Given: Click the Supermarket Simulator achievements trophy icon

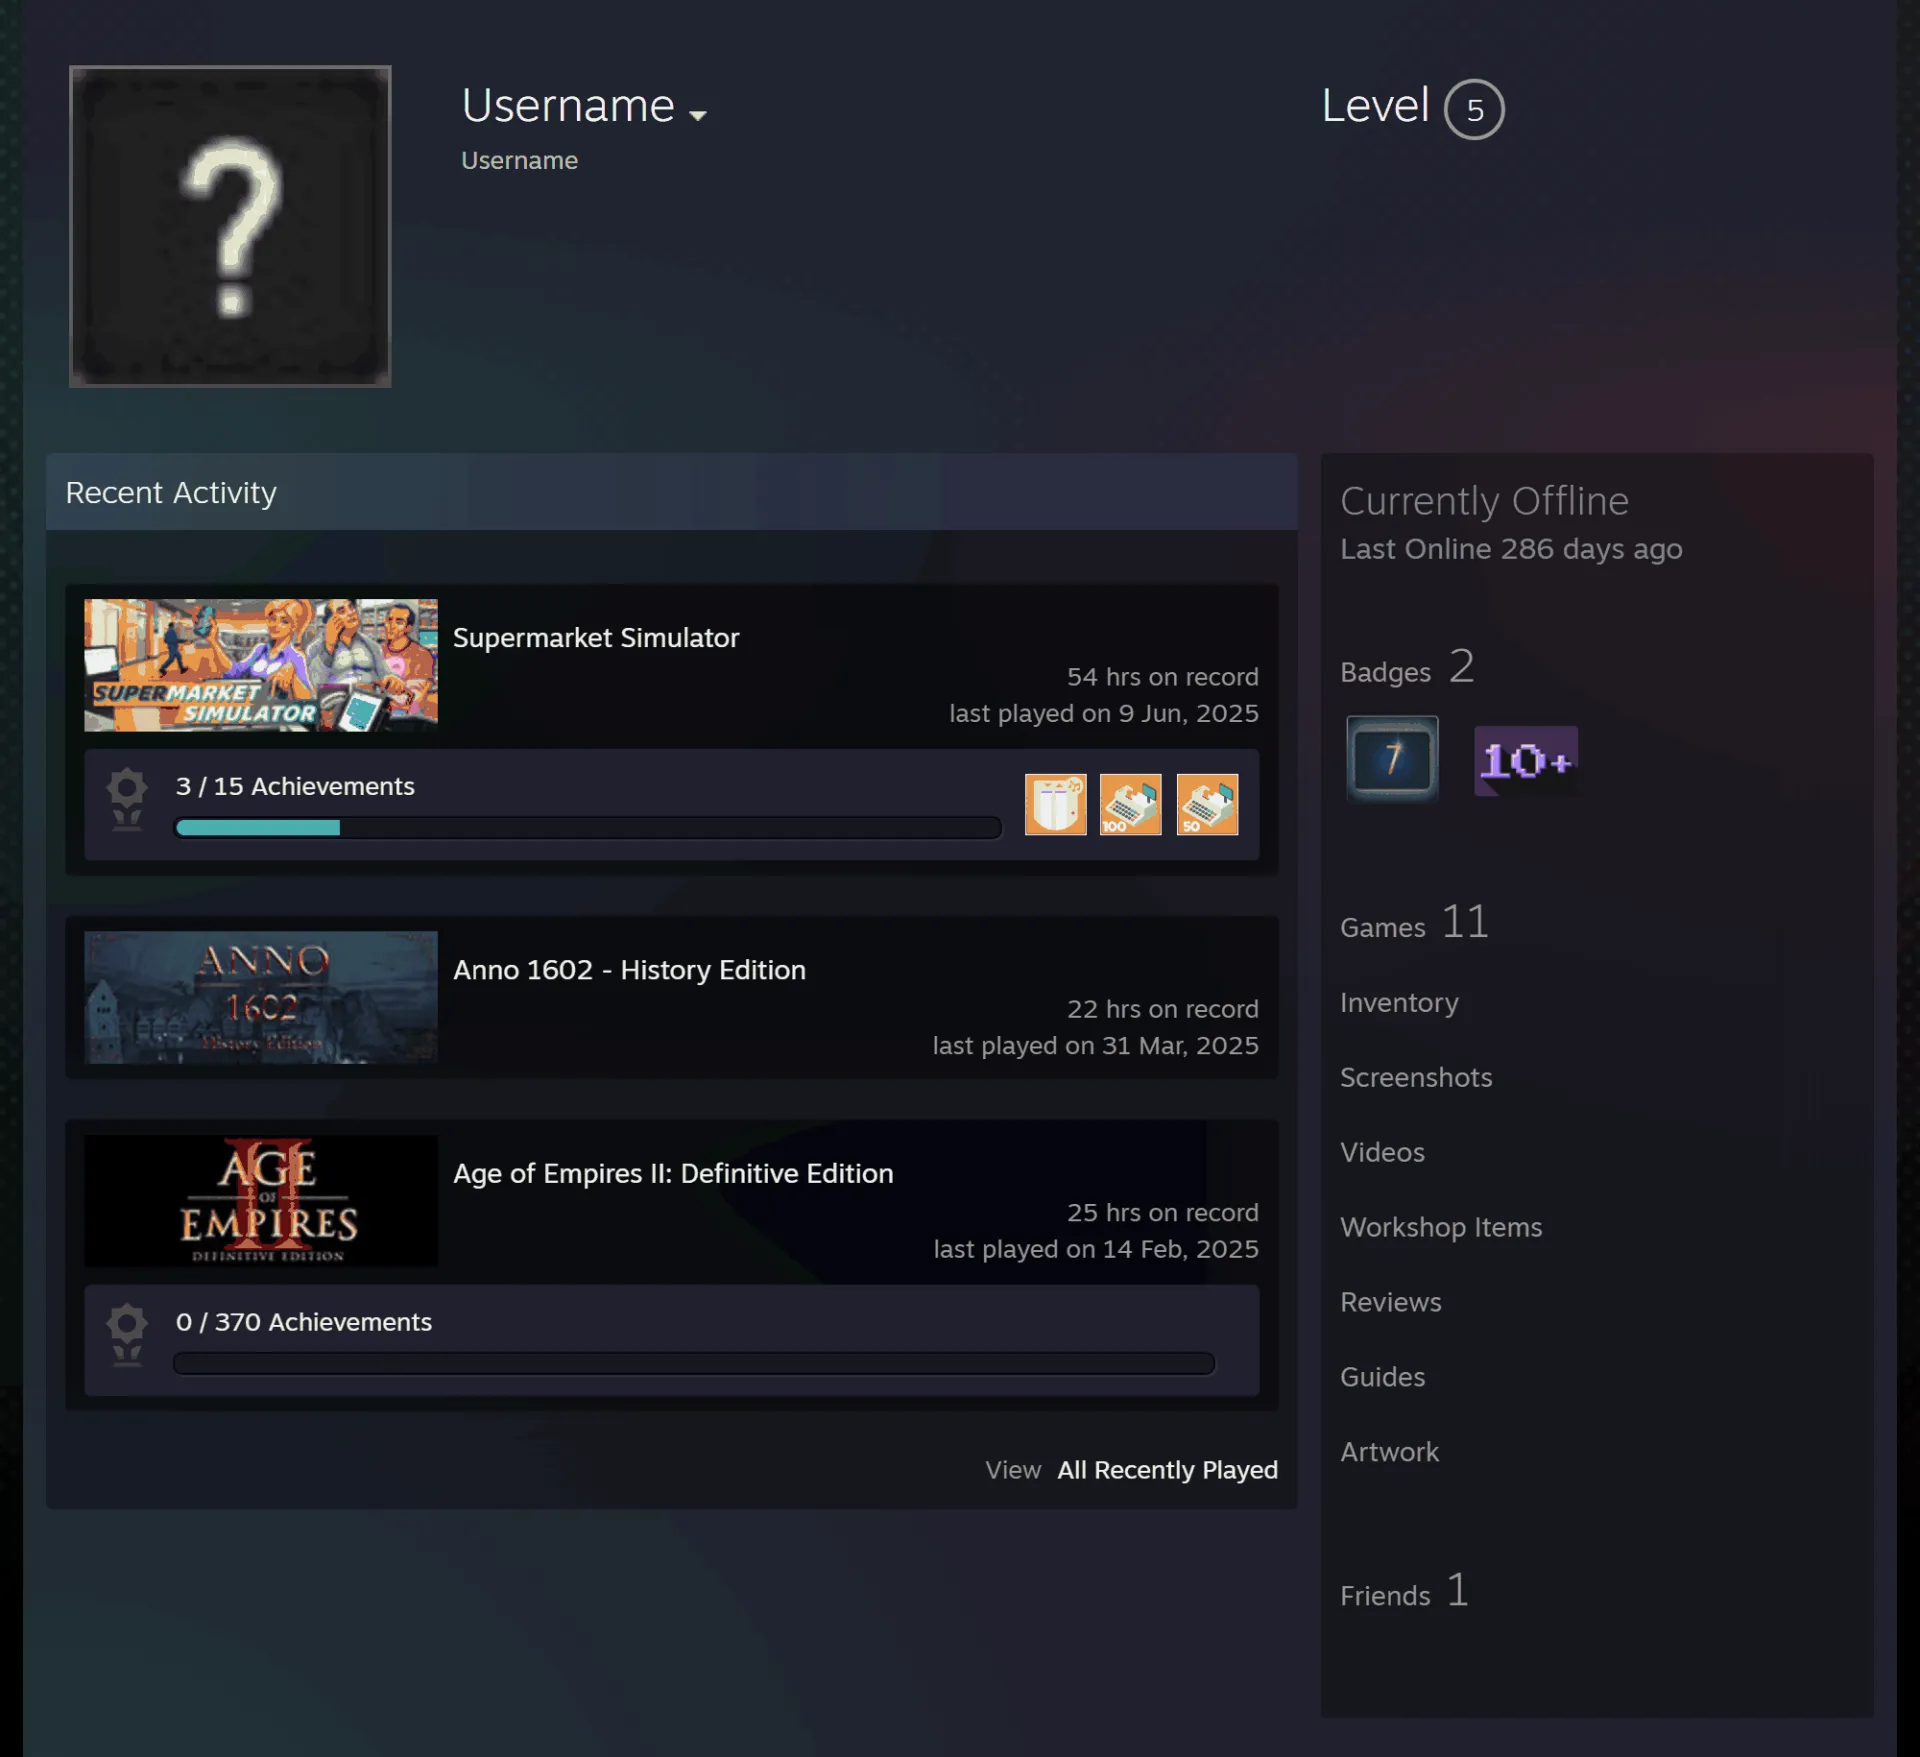Looking at the screenshot, I should point(127,799).
